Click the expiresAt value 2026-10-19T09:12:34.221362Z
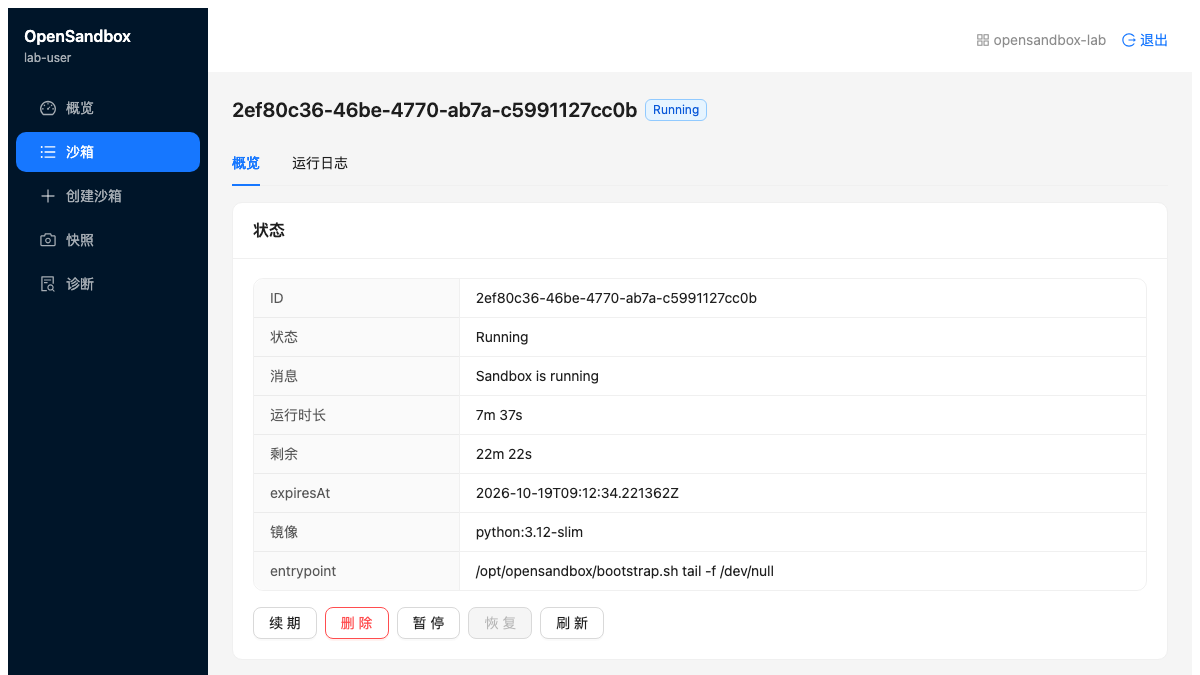1200x675 pixels. [x=577, y=493]
